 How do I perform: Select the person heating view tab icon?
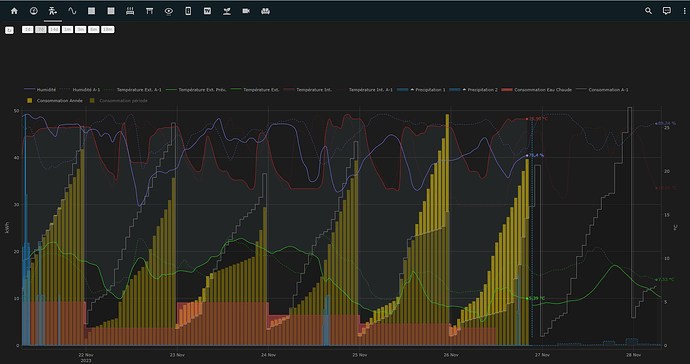click(x=53, y=11)
